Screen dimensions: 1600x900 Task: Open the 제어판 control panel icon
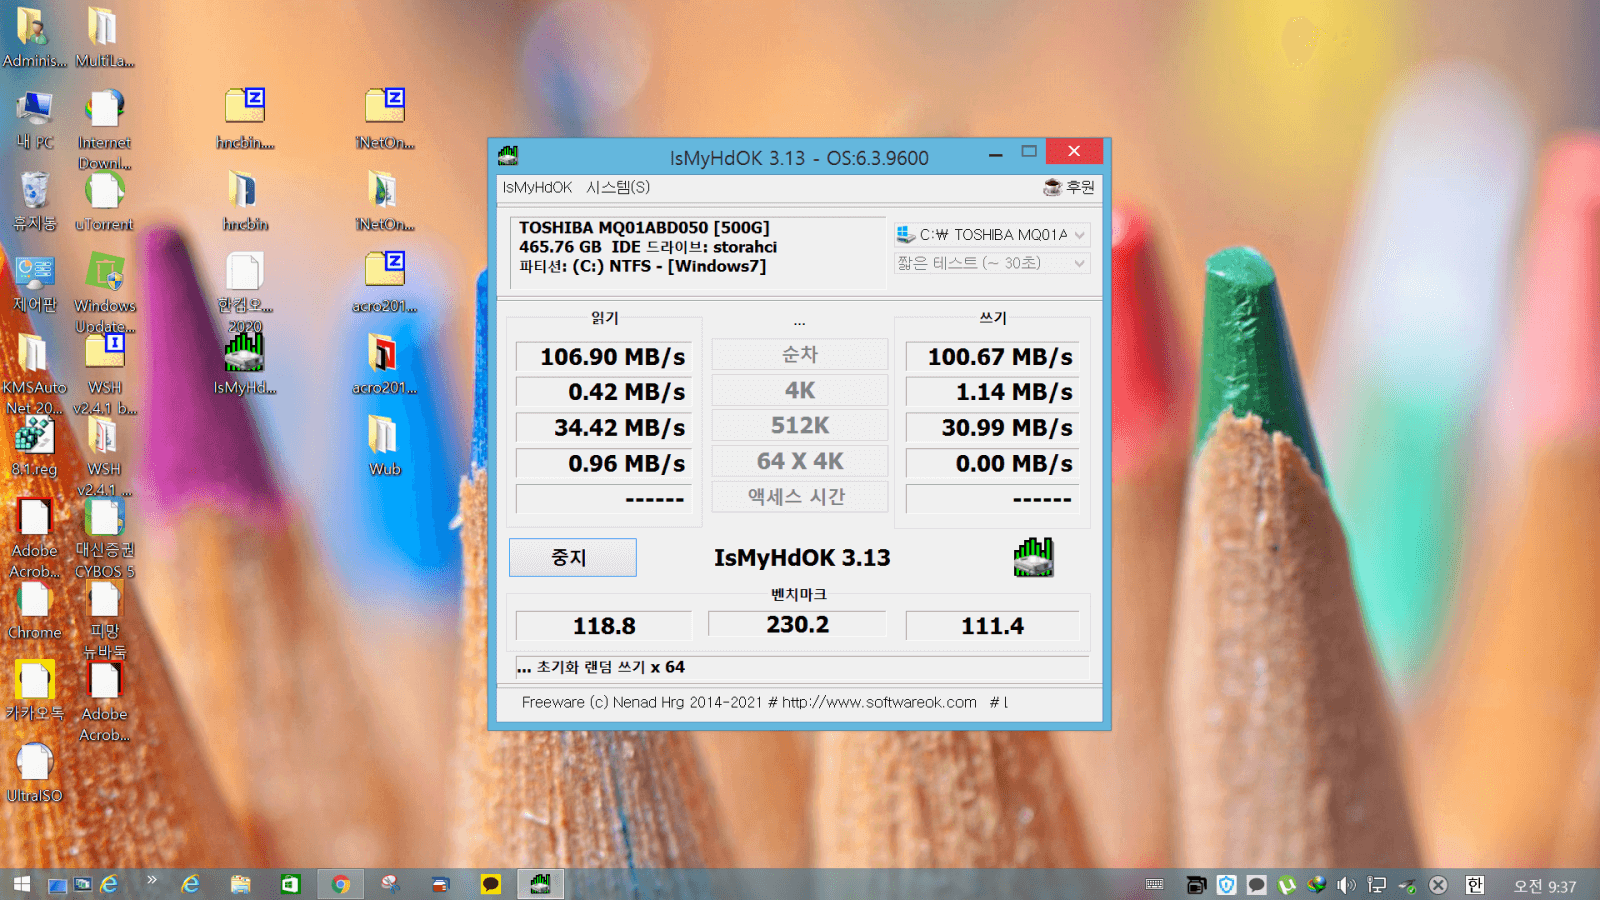point(35,283)
